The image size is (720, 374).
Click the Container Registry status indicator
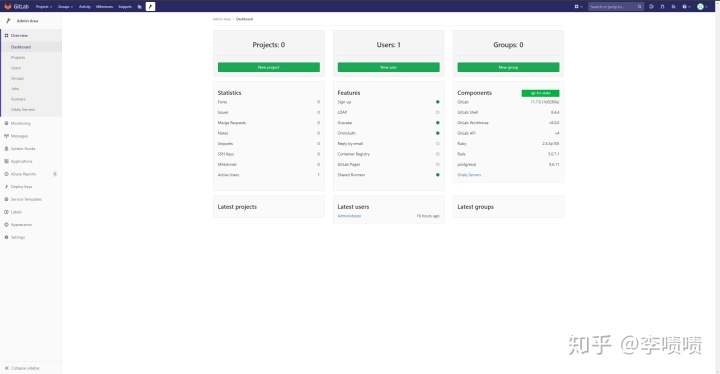(x=438, y=154)
